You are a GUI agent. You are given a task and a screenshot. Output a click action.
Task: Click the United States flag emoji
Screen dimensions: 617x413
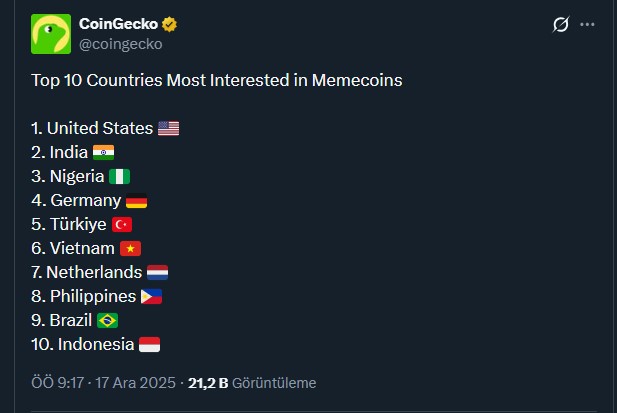168,128
